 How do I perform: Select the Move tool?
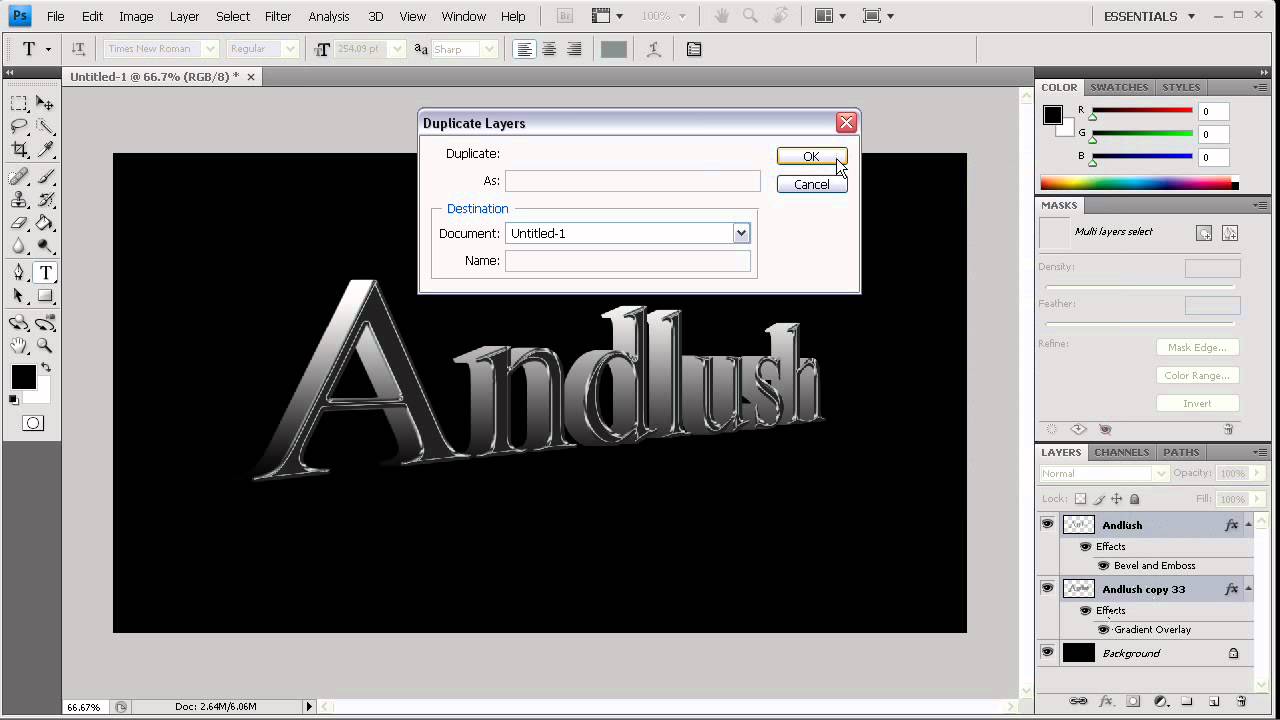(45, 103)
